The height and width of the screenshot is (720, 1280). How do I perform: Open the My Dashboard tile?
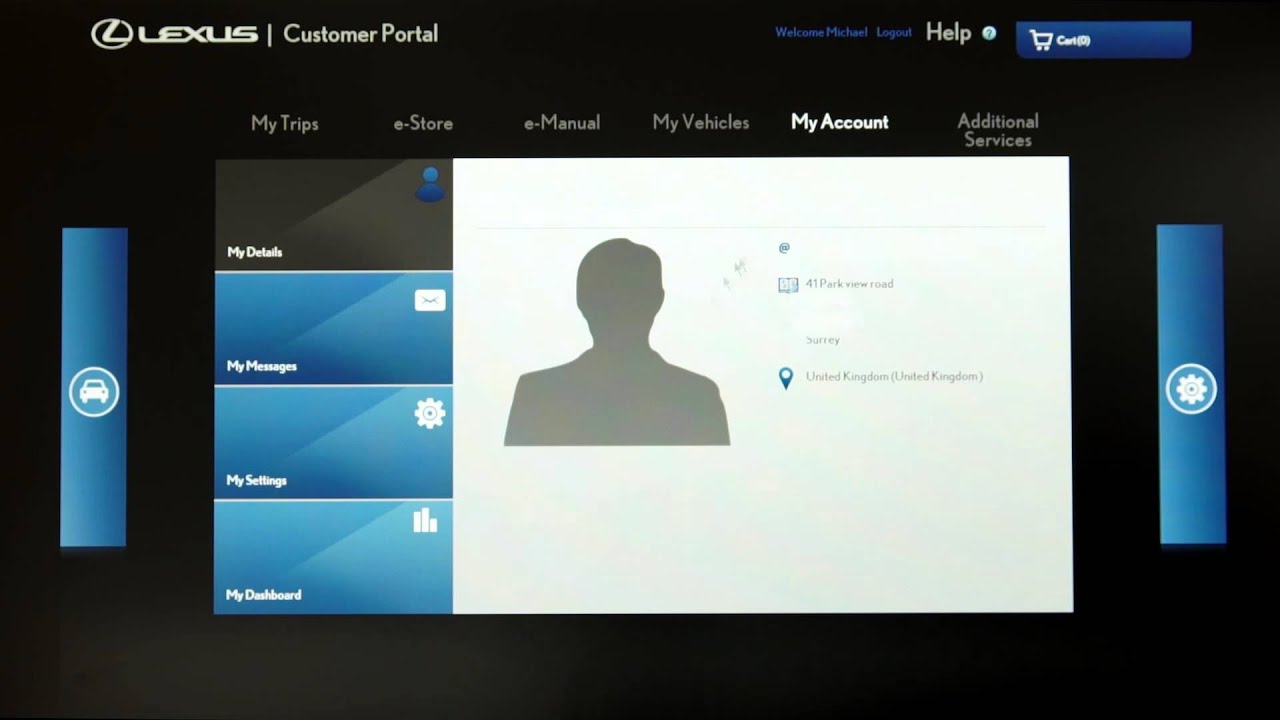click(334, 557)
